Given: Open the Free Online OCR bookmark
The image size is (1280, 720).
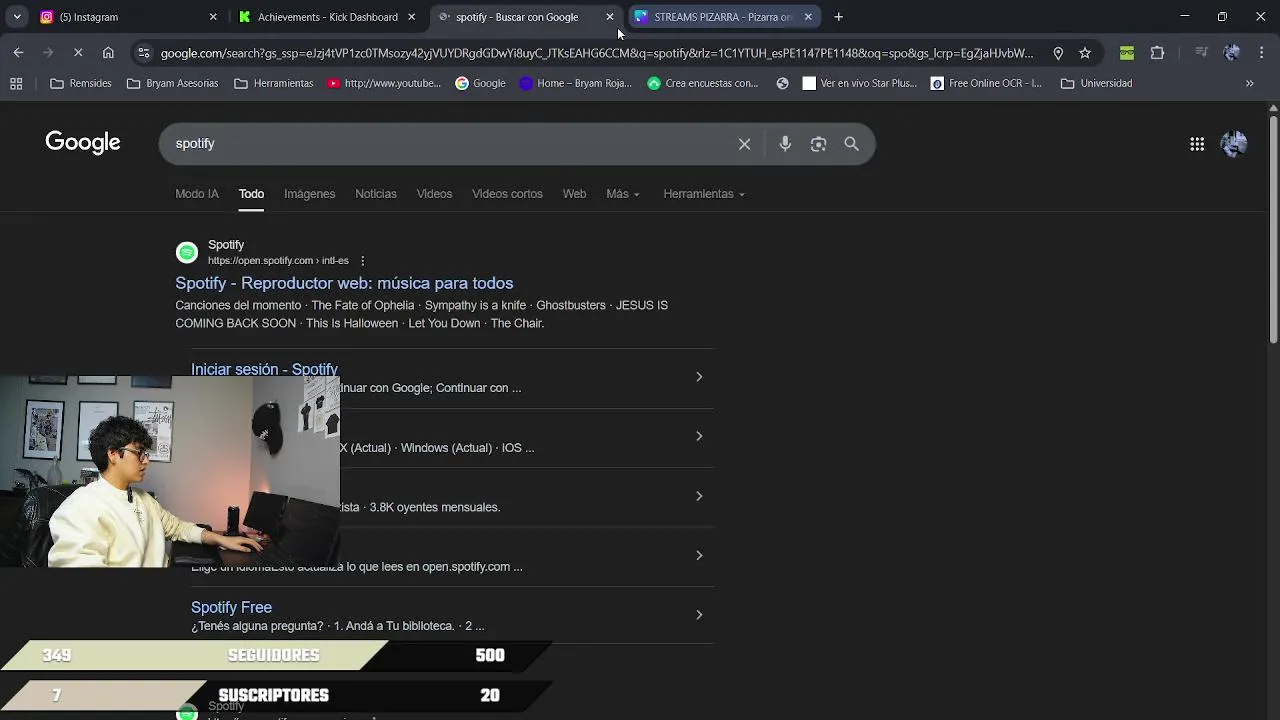Looking at the screenshot, I should (986, 83).
